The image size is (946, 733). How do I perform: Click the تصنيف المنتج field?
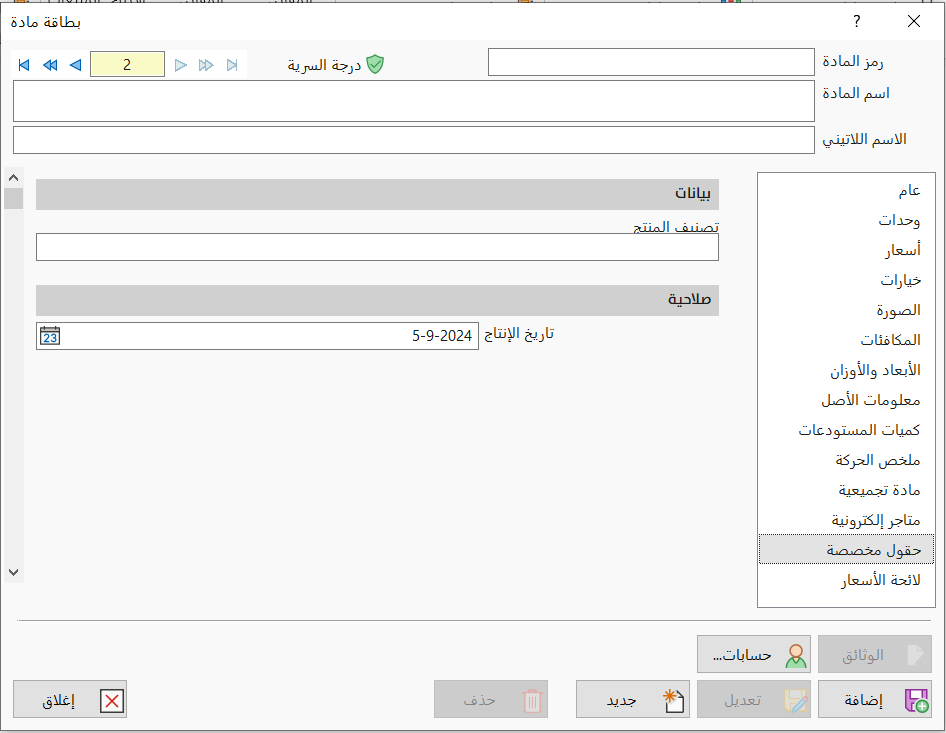tap(377, 247)
